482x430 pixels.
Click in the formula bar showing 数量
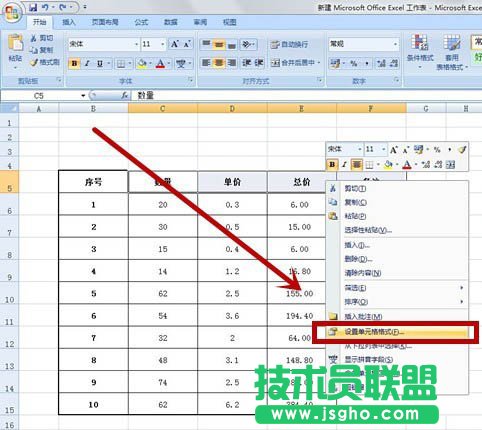click(x=307, y=96)
